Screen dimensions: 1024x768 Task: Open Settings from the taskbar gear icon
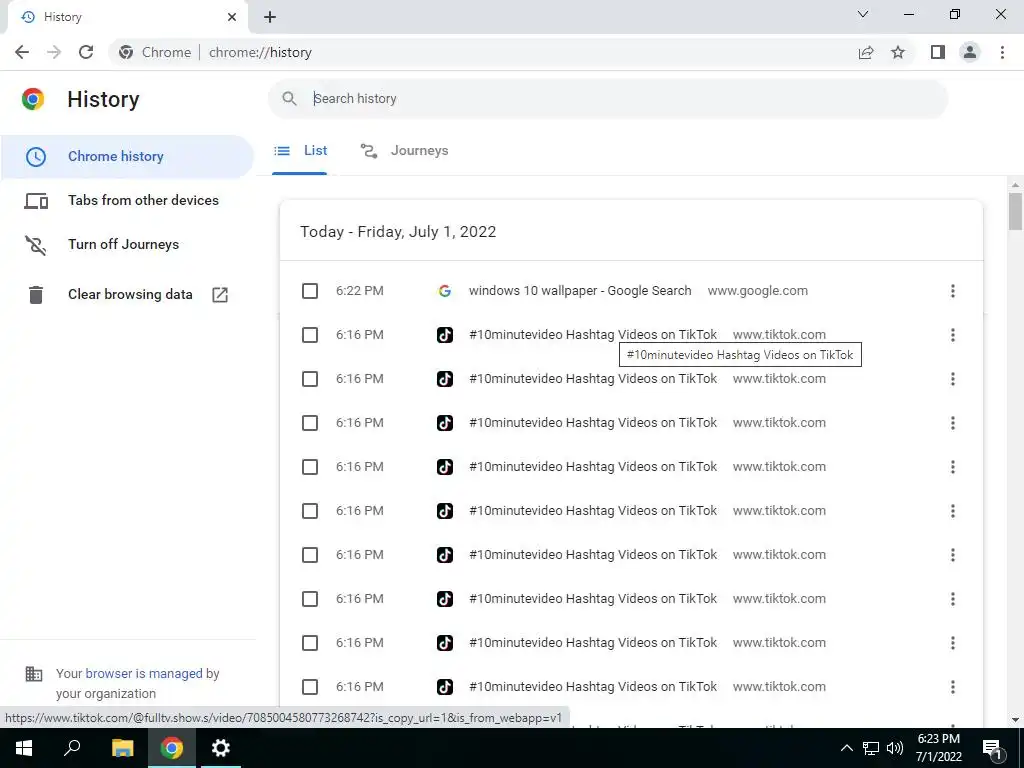click(x=221, y=748)
